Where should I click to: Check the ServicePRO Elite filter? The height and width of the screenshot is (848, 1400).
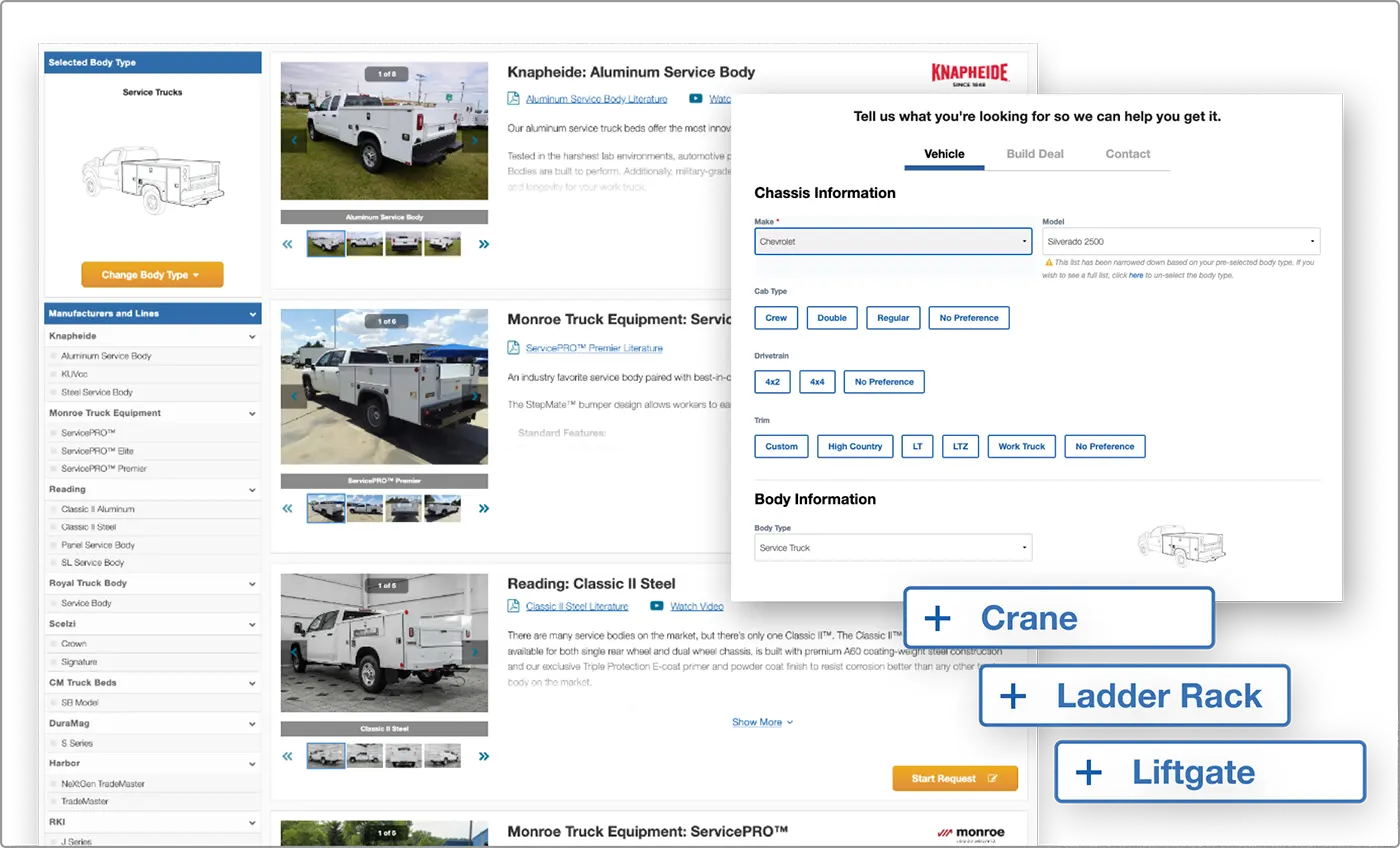click(x=54, y=451)
